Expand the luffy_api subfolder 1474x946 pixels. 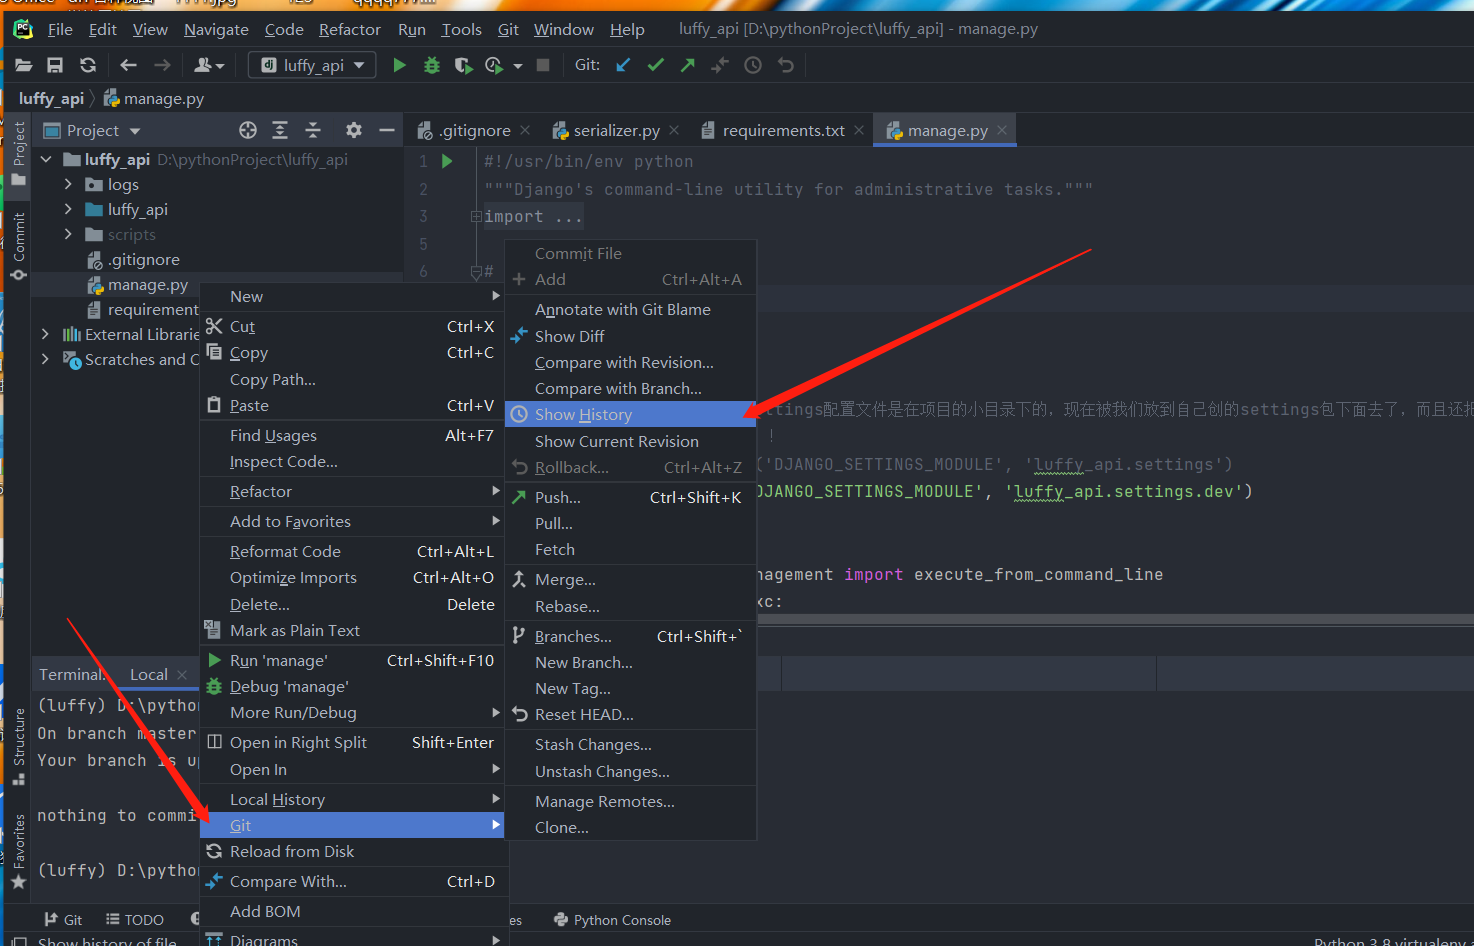click(x=68, y=209)
